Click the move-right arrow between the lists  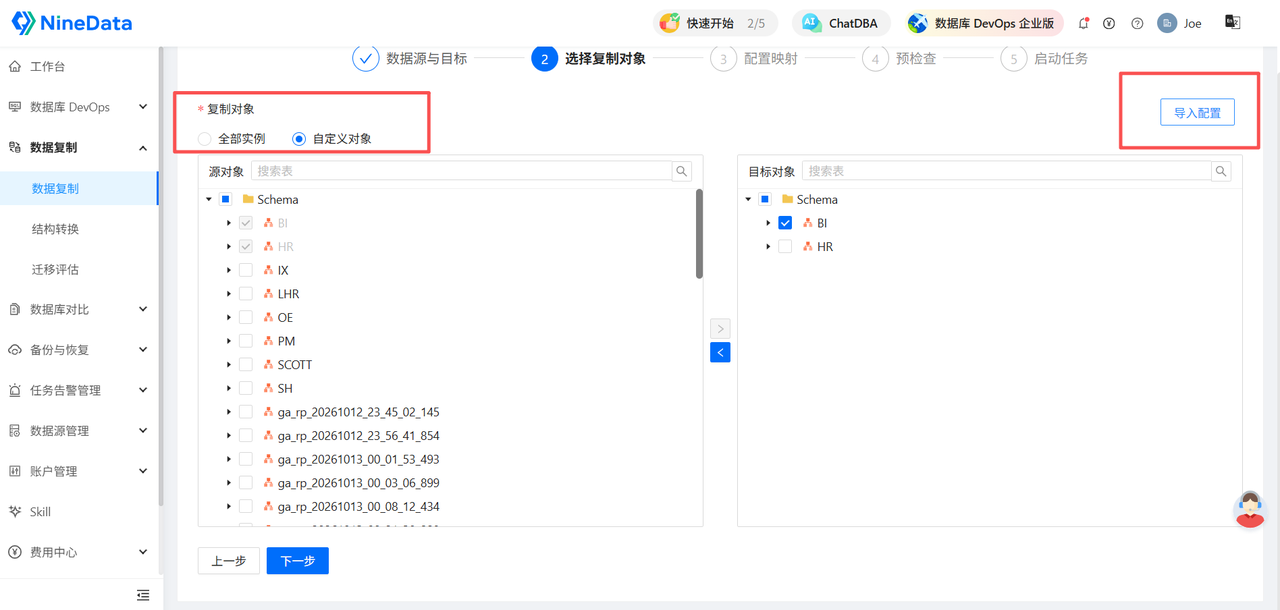pos(720,328)
